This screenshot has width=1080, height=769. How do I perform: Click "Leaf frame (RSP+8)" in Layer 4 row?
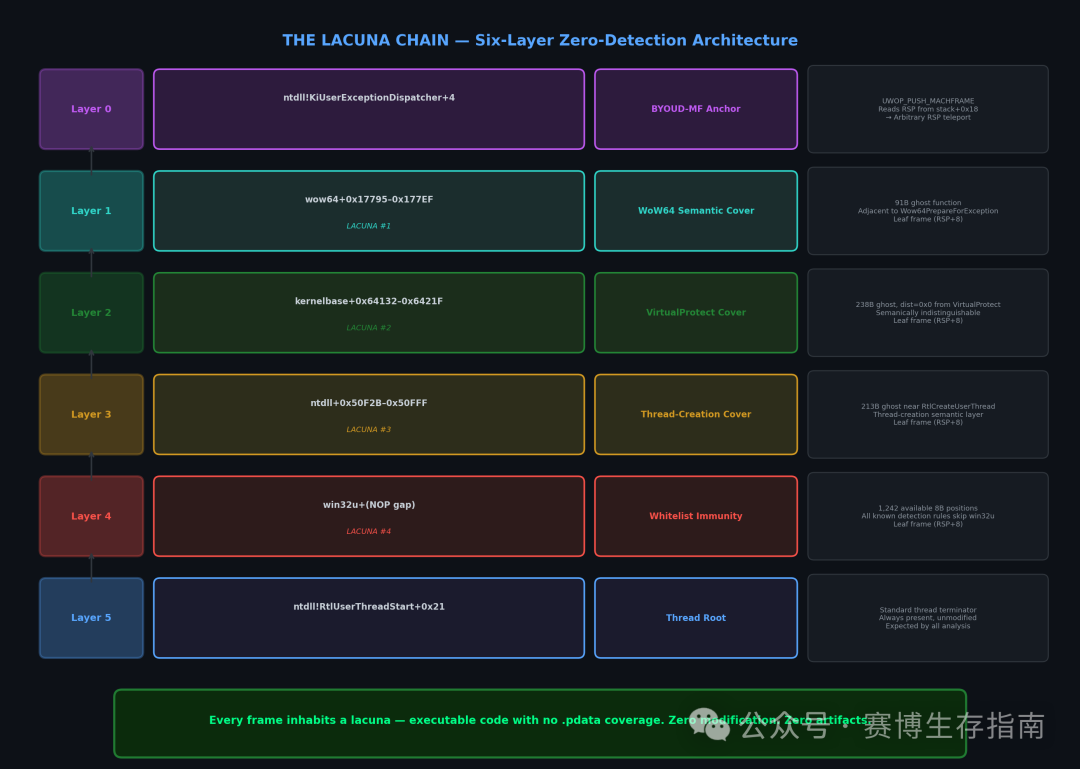pyautogui.click(x=928, y=524)
